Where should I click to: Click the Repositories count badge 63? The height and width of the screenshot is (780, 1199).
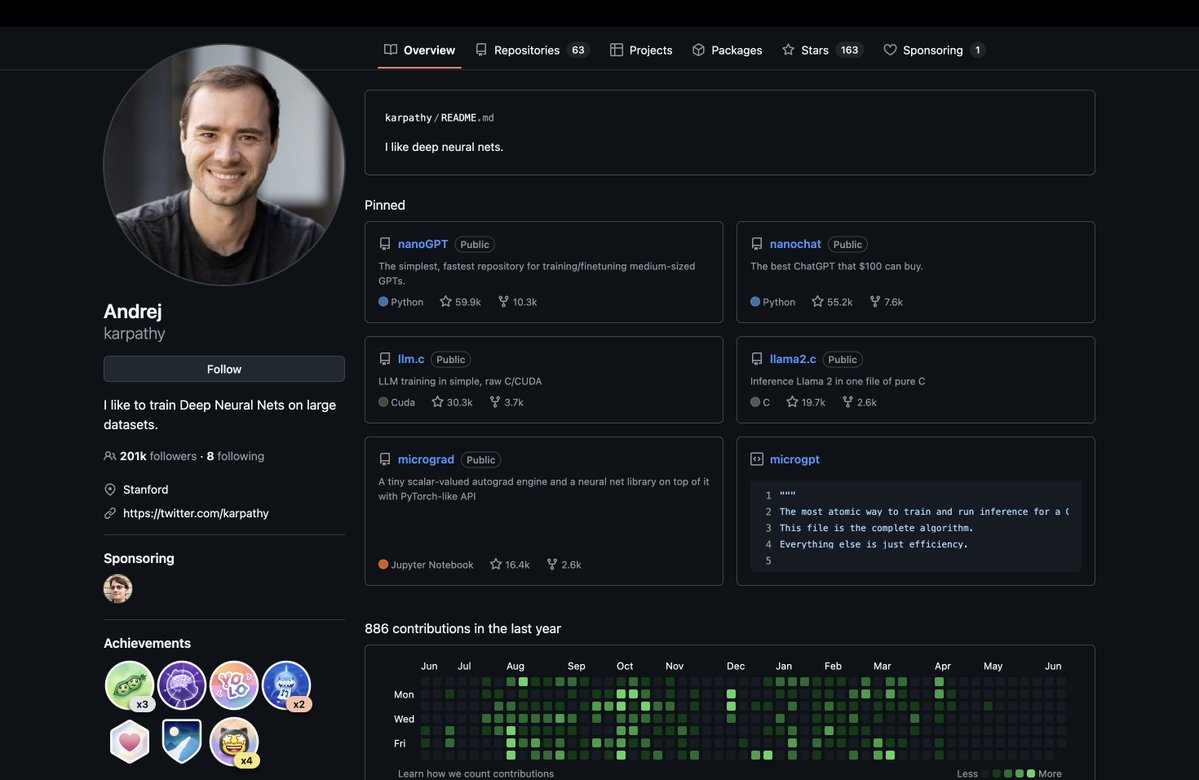tap(578, 50)
